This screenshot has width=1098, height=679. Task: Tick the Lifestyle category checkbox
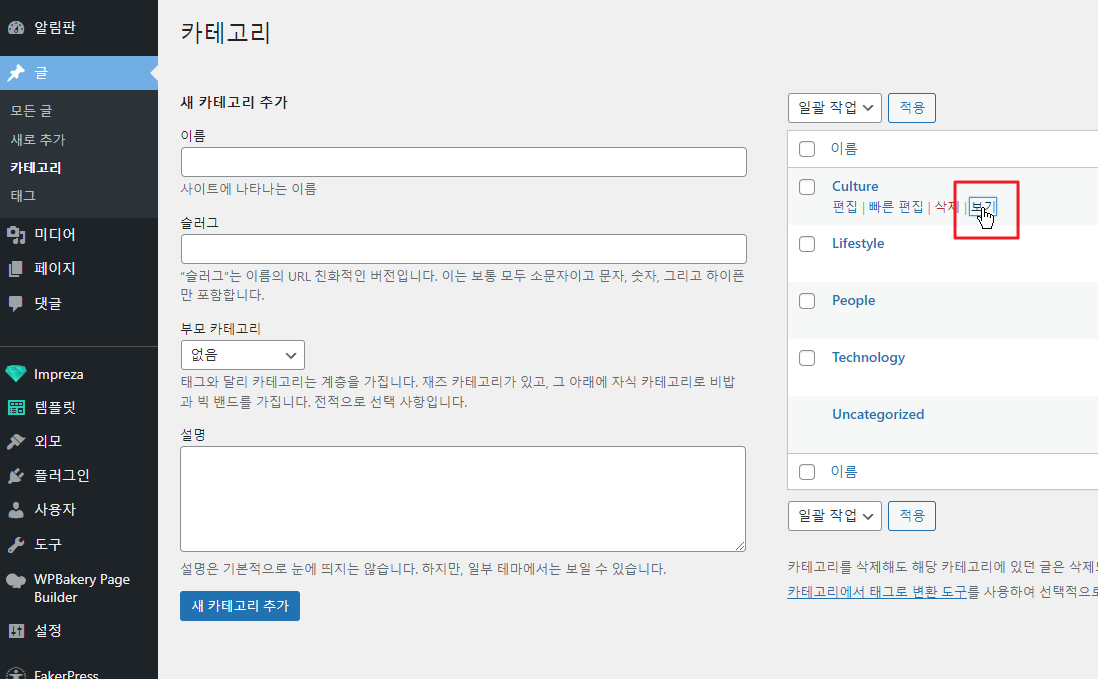tap(807, 244)
